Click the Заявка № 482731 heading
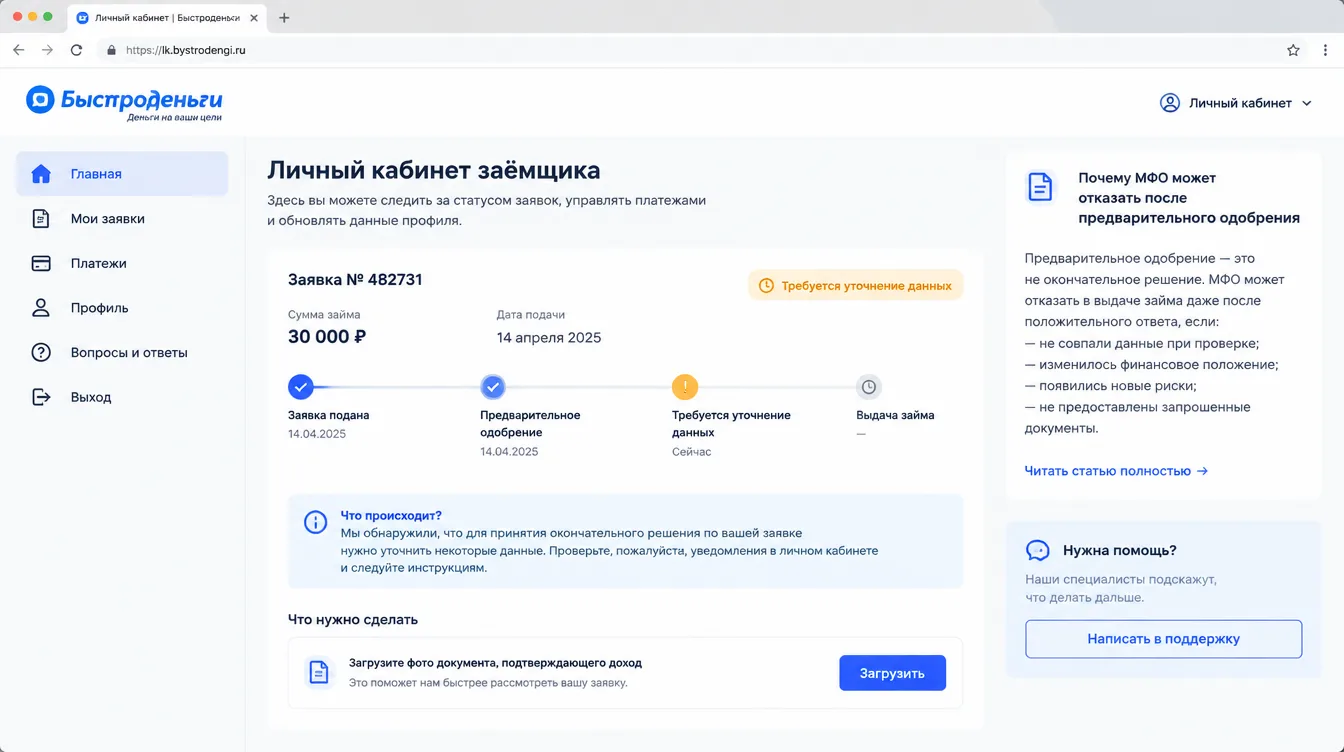Screen dimensions: 1344x752 (x=355, y=280)
